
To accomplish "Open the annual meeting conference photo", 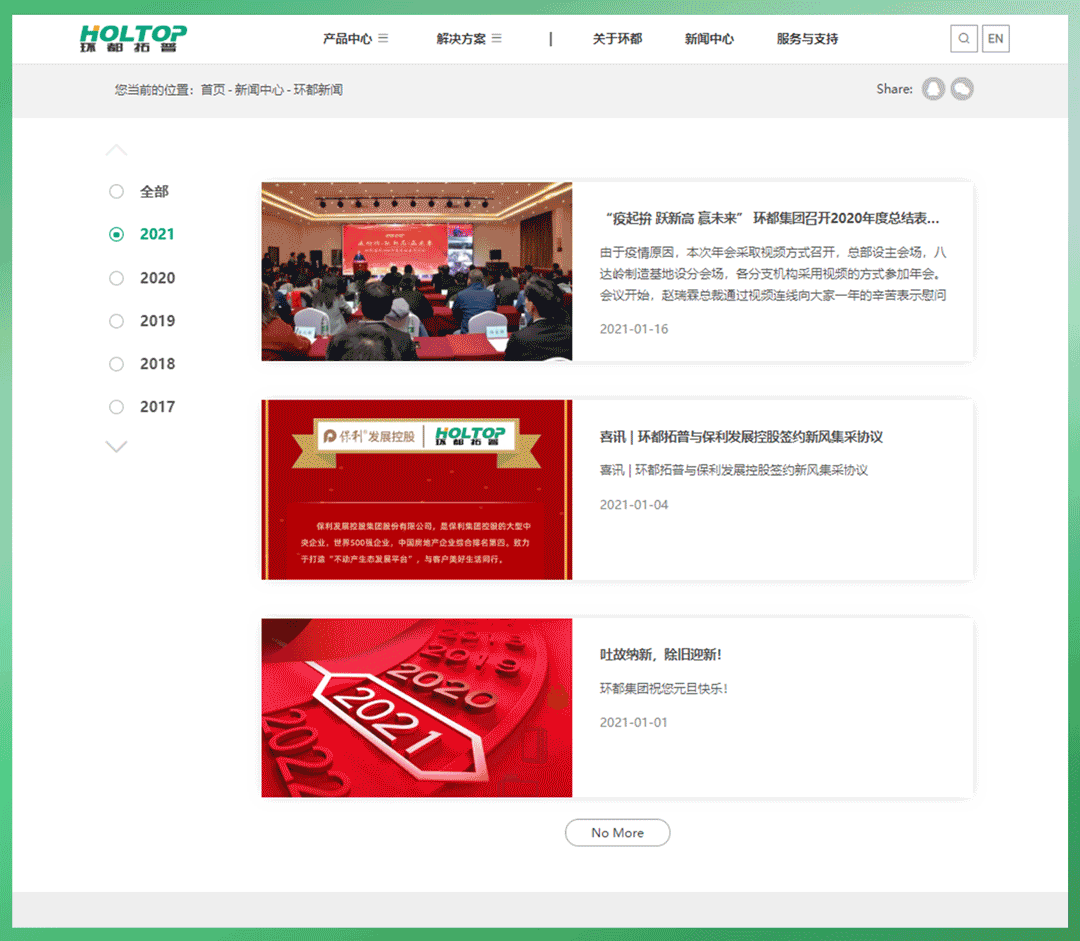I will tap(417, 271).
